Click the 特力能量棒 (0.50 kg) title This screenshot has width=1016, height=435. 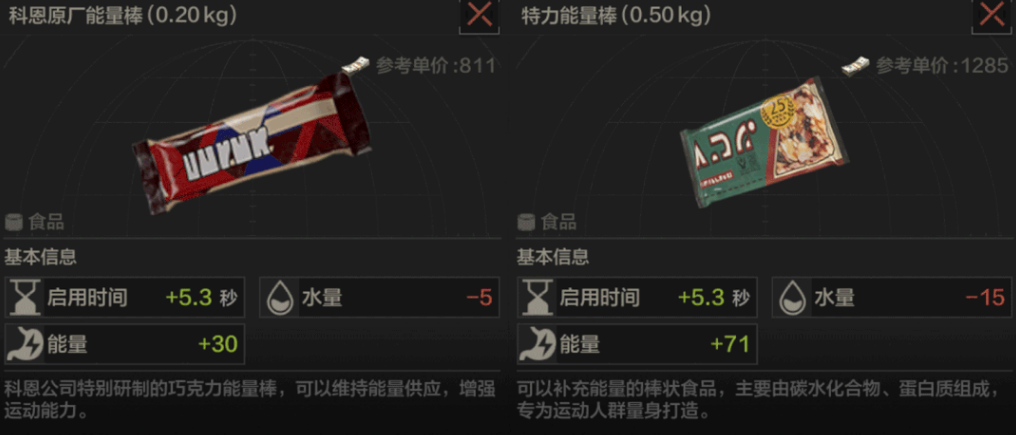(616, 16)
